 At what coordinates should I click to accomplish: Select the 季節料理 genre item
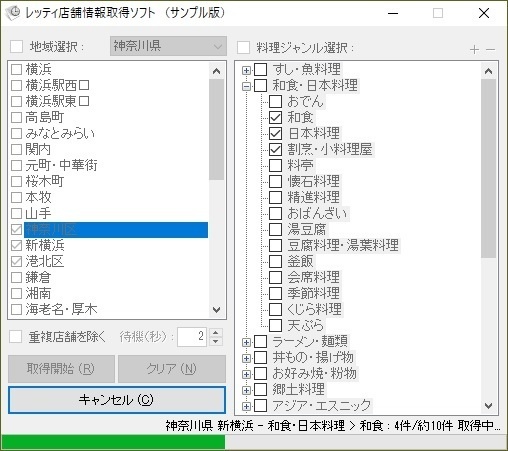click(x=314, y=293)
